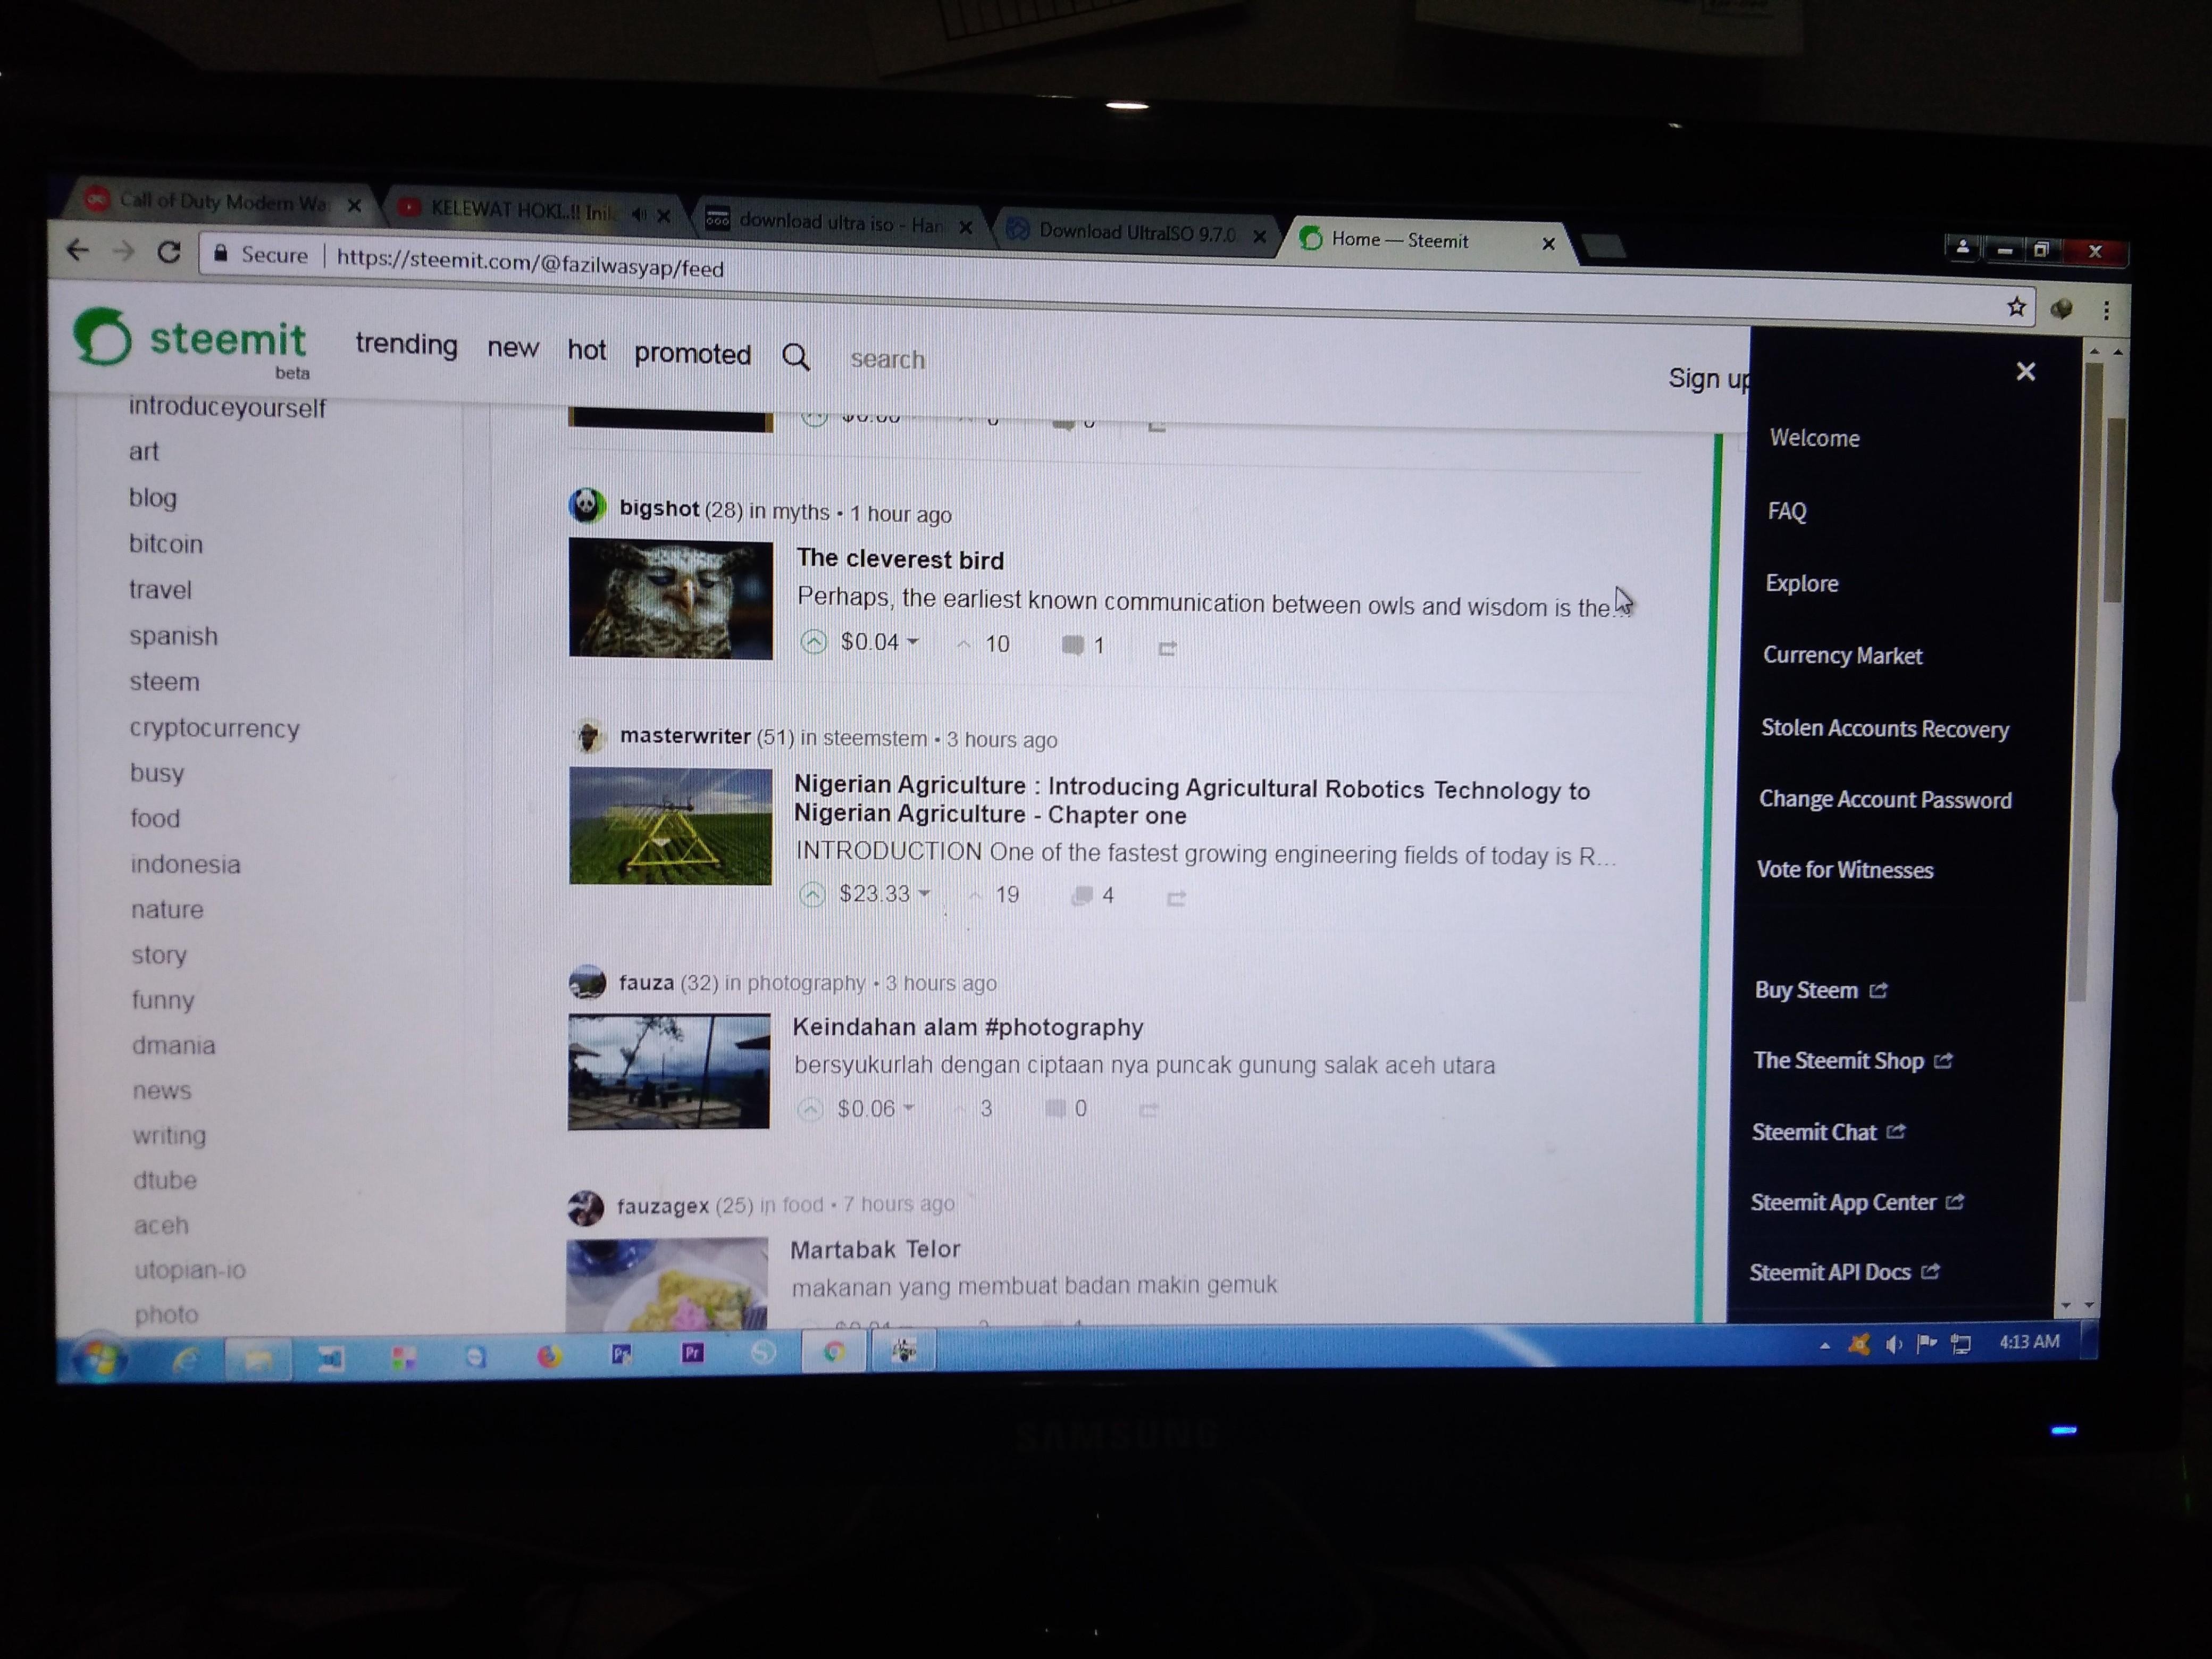Click the browser forward arrow
This screenshot has width=2212, height=1659.
[x=124, y=251]
